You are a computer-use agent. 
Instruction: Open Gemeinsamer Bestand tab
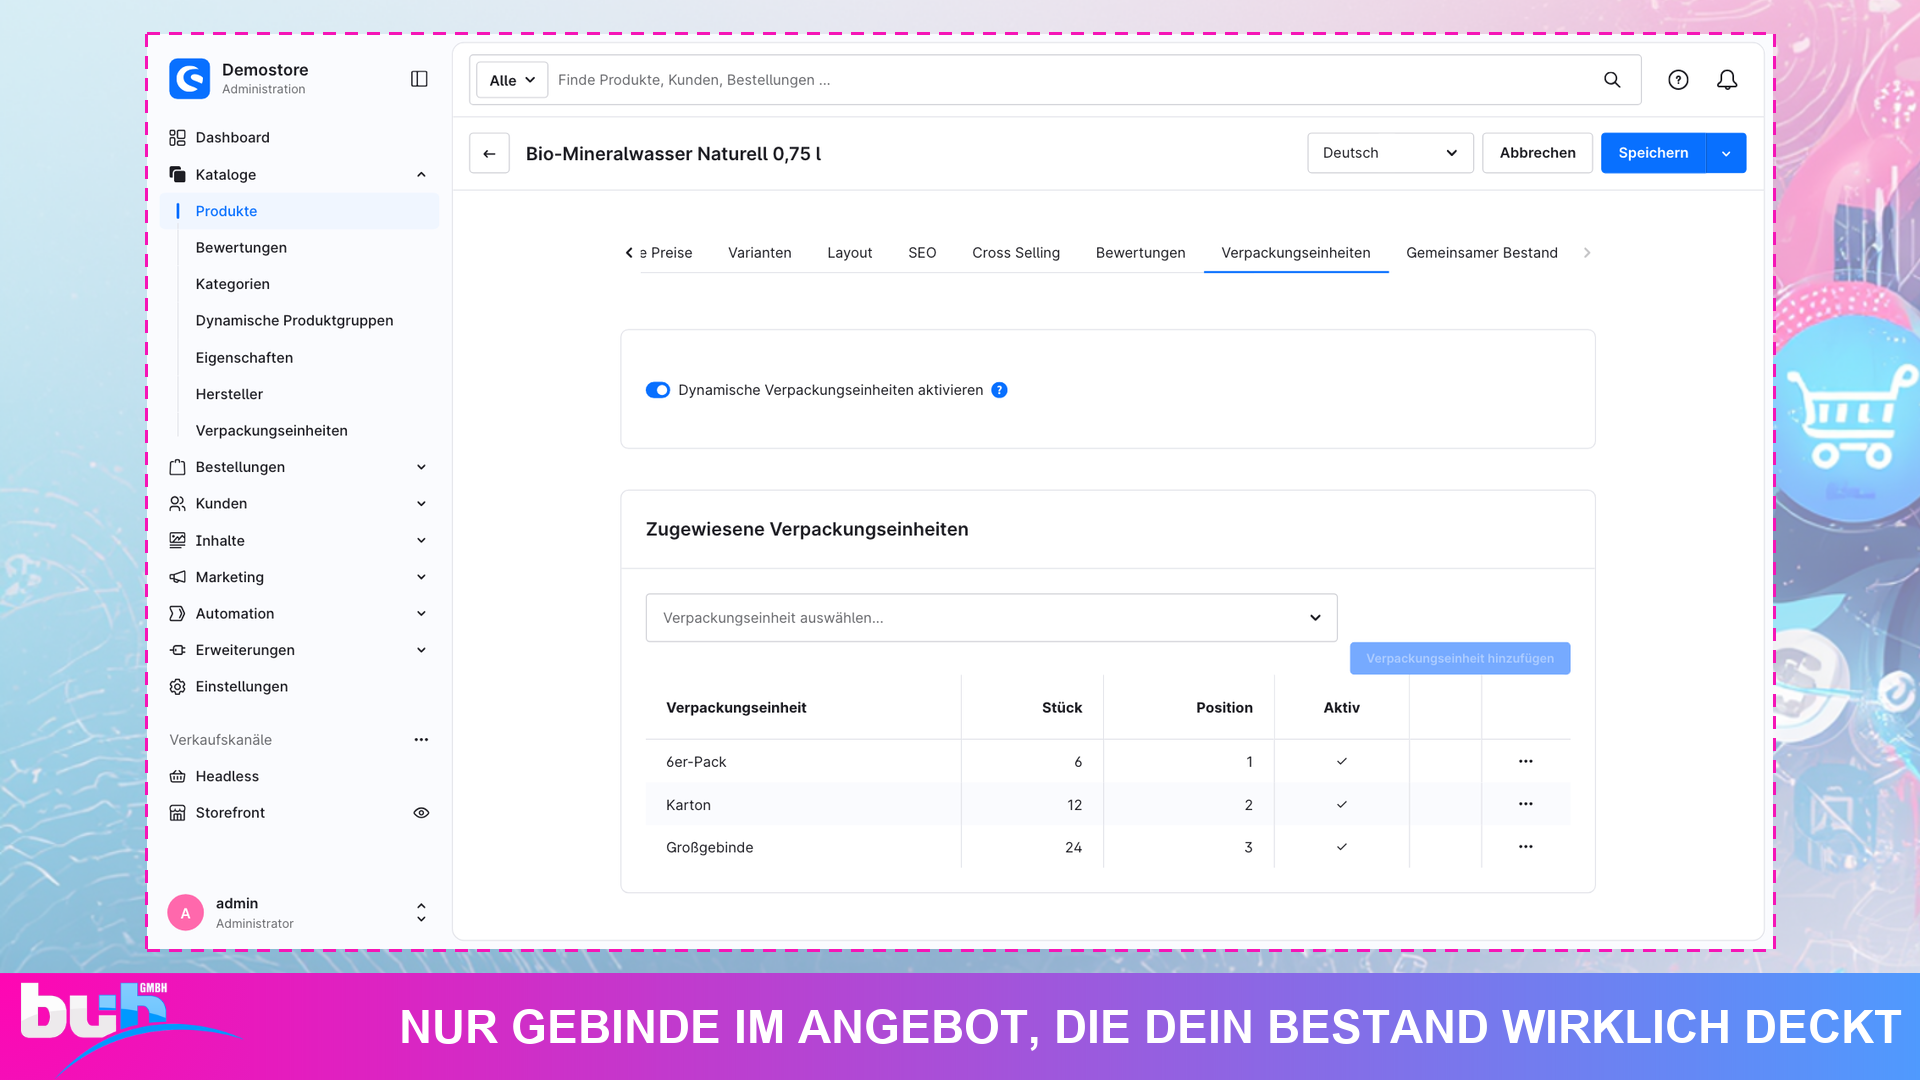(x=1482, y=253)
